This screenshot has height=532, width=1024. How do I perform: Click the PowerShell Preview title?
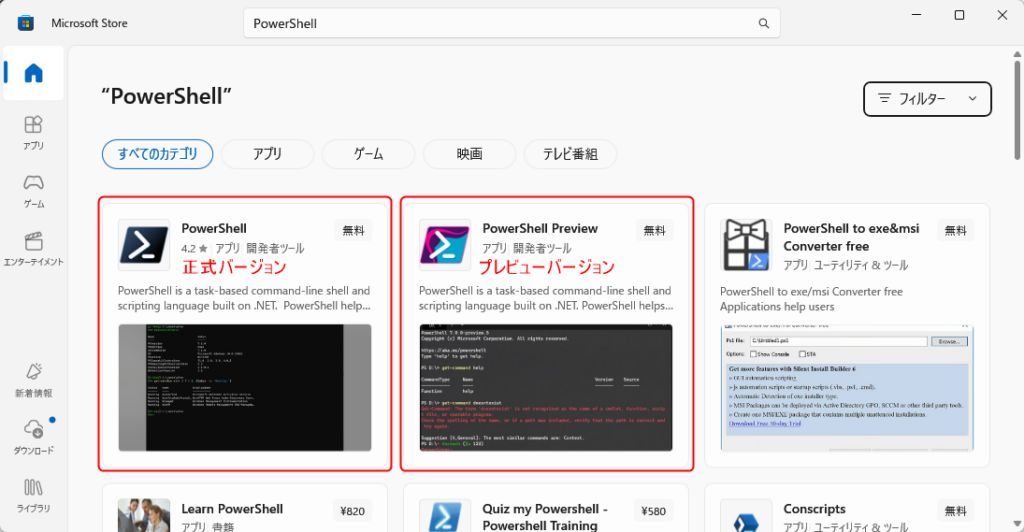pos(540,228)
